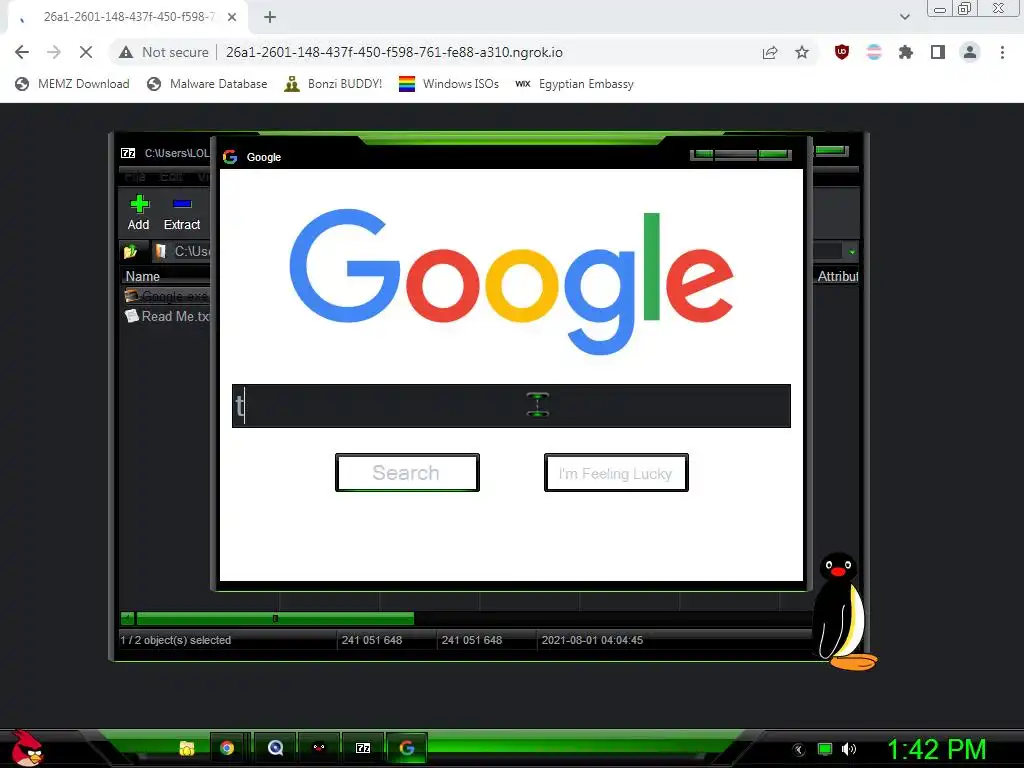Click the I'm Feeling Lucky button
The width and height of the screenshot is (1024, 768).
tap(616, 472)
